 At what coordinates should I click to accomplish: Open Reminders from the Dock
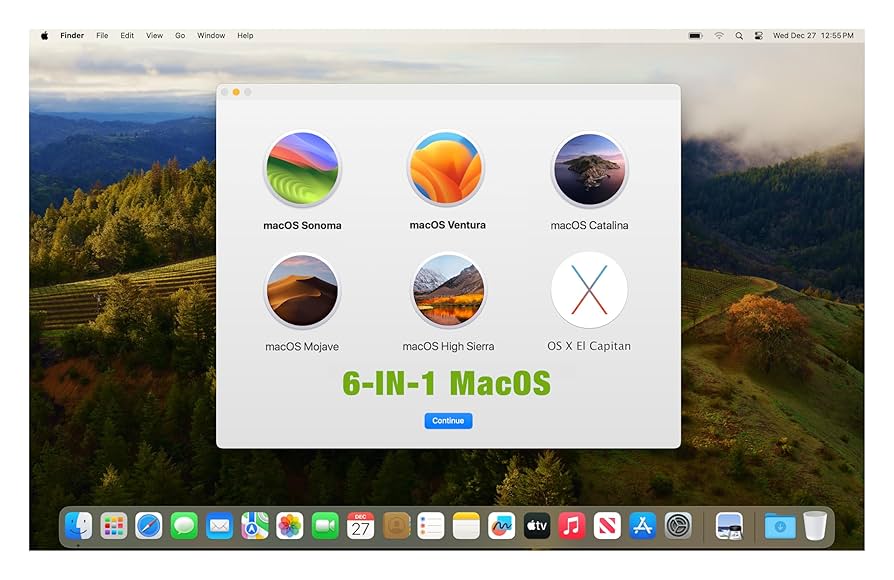pos(431,525)
